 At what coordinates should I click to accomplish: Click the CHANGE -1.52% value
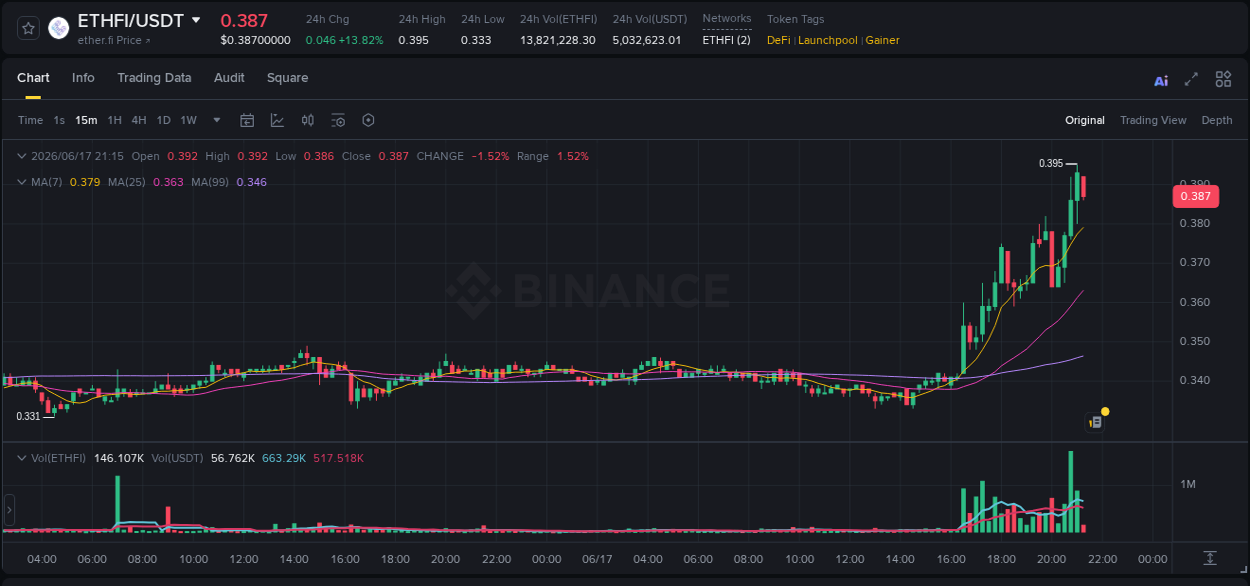pos(490,156)
